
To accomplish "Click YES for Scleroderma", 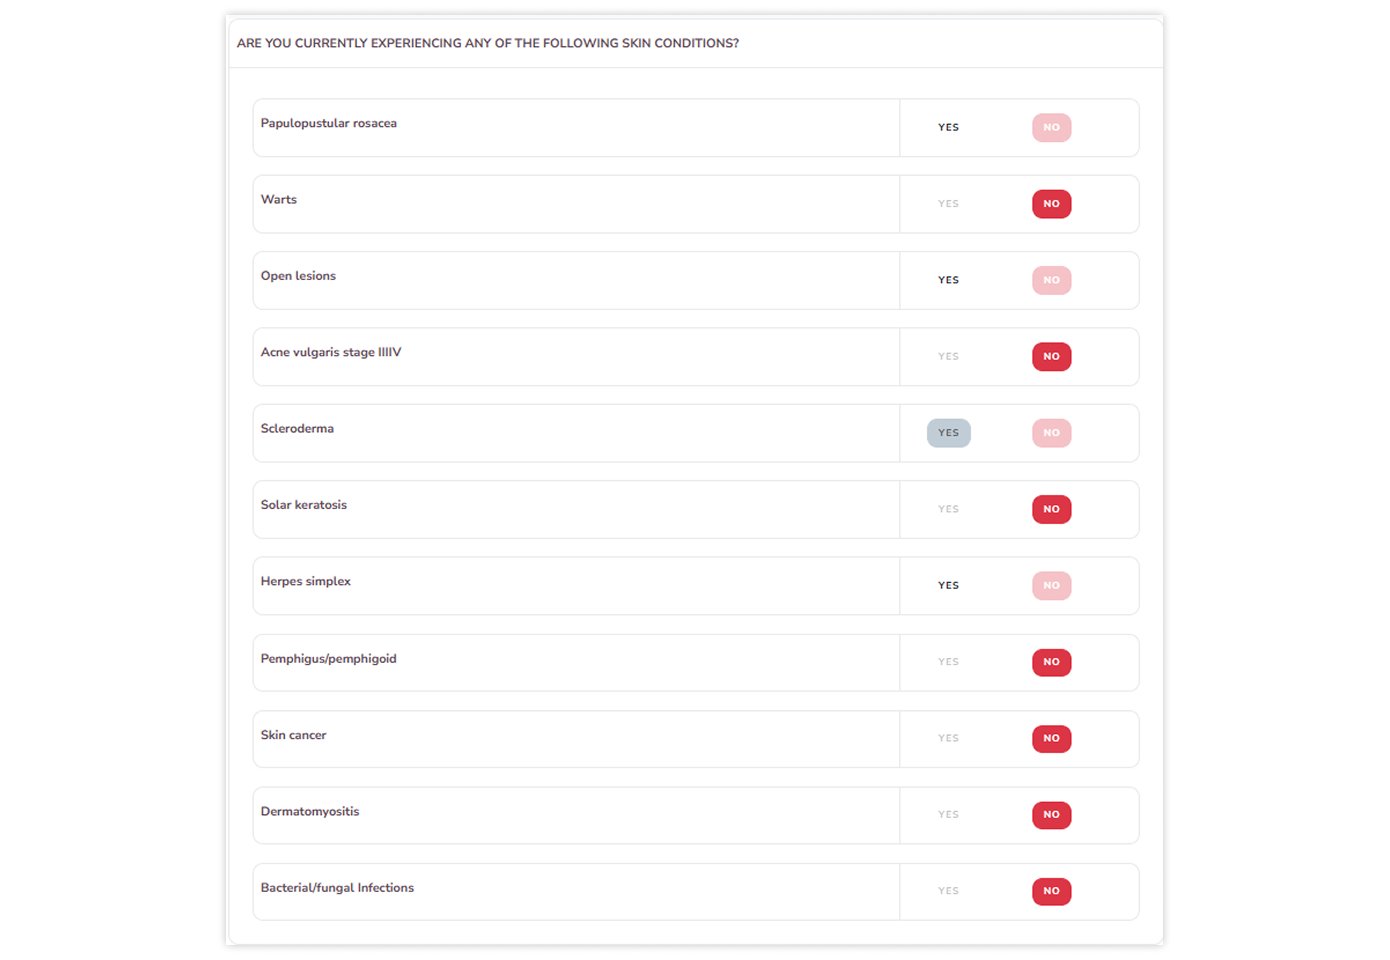I will [948, 433].
